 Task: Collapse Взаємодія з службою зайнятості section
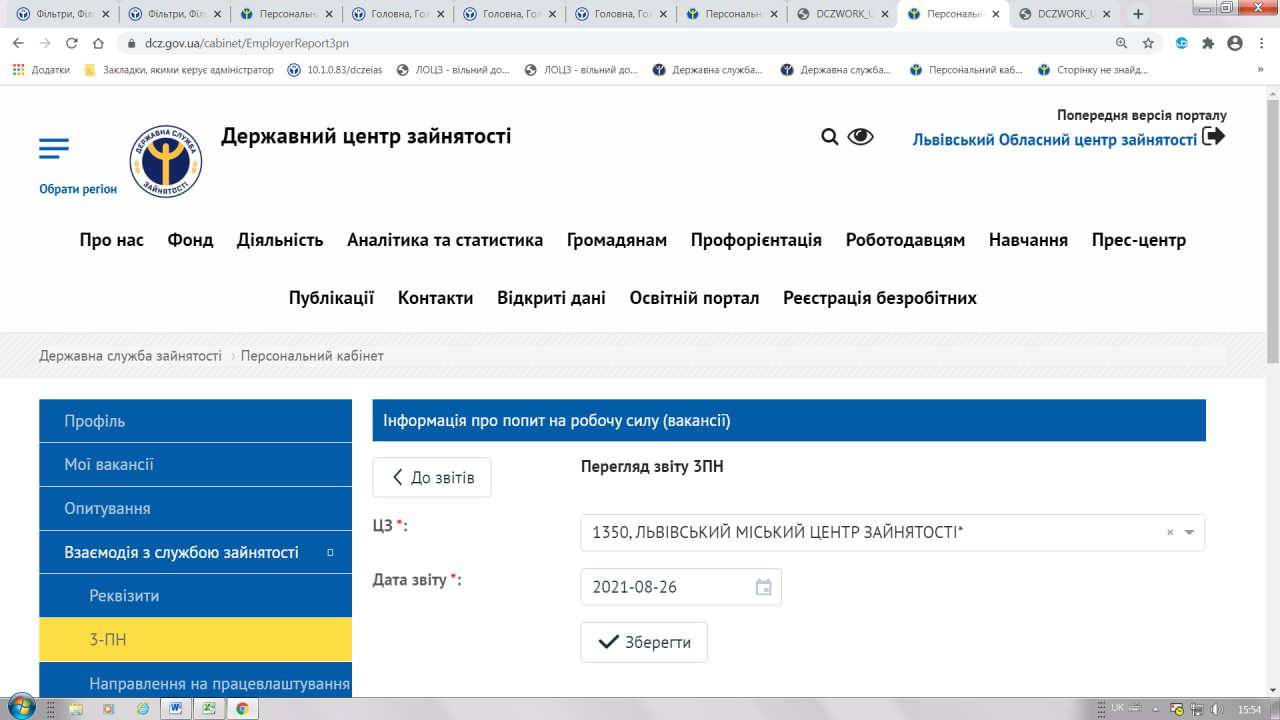pyautogui.click(x=330, y=552)
